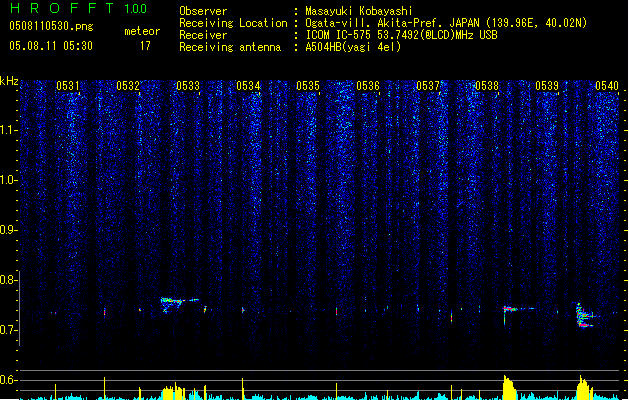This screenshot has height=400, width=629.
Task: Click receiver text ICOM IC-575 53.7492 MHz
Action: click(x=401, y=35)
